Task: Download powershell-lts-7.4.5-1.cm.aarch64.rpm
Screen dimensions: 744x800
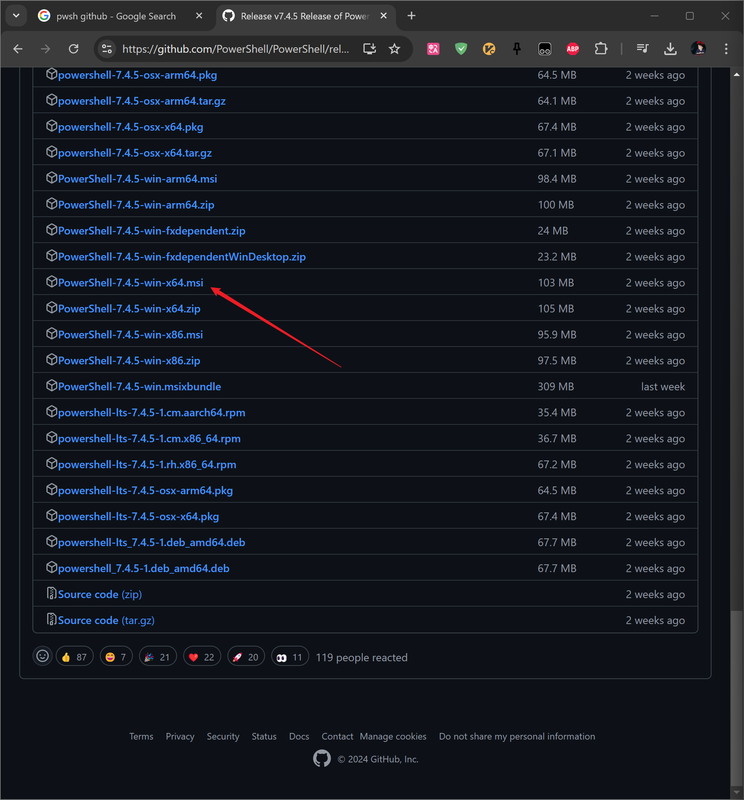Action: (x=152, y=413)
